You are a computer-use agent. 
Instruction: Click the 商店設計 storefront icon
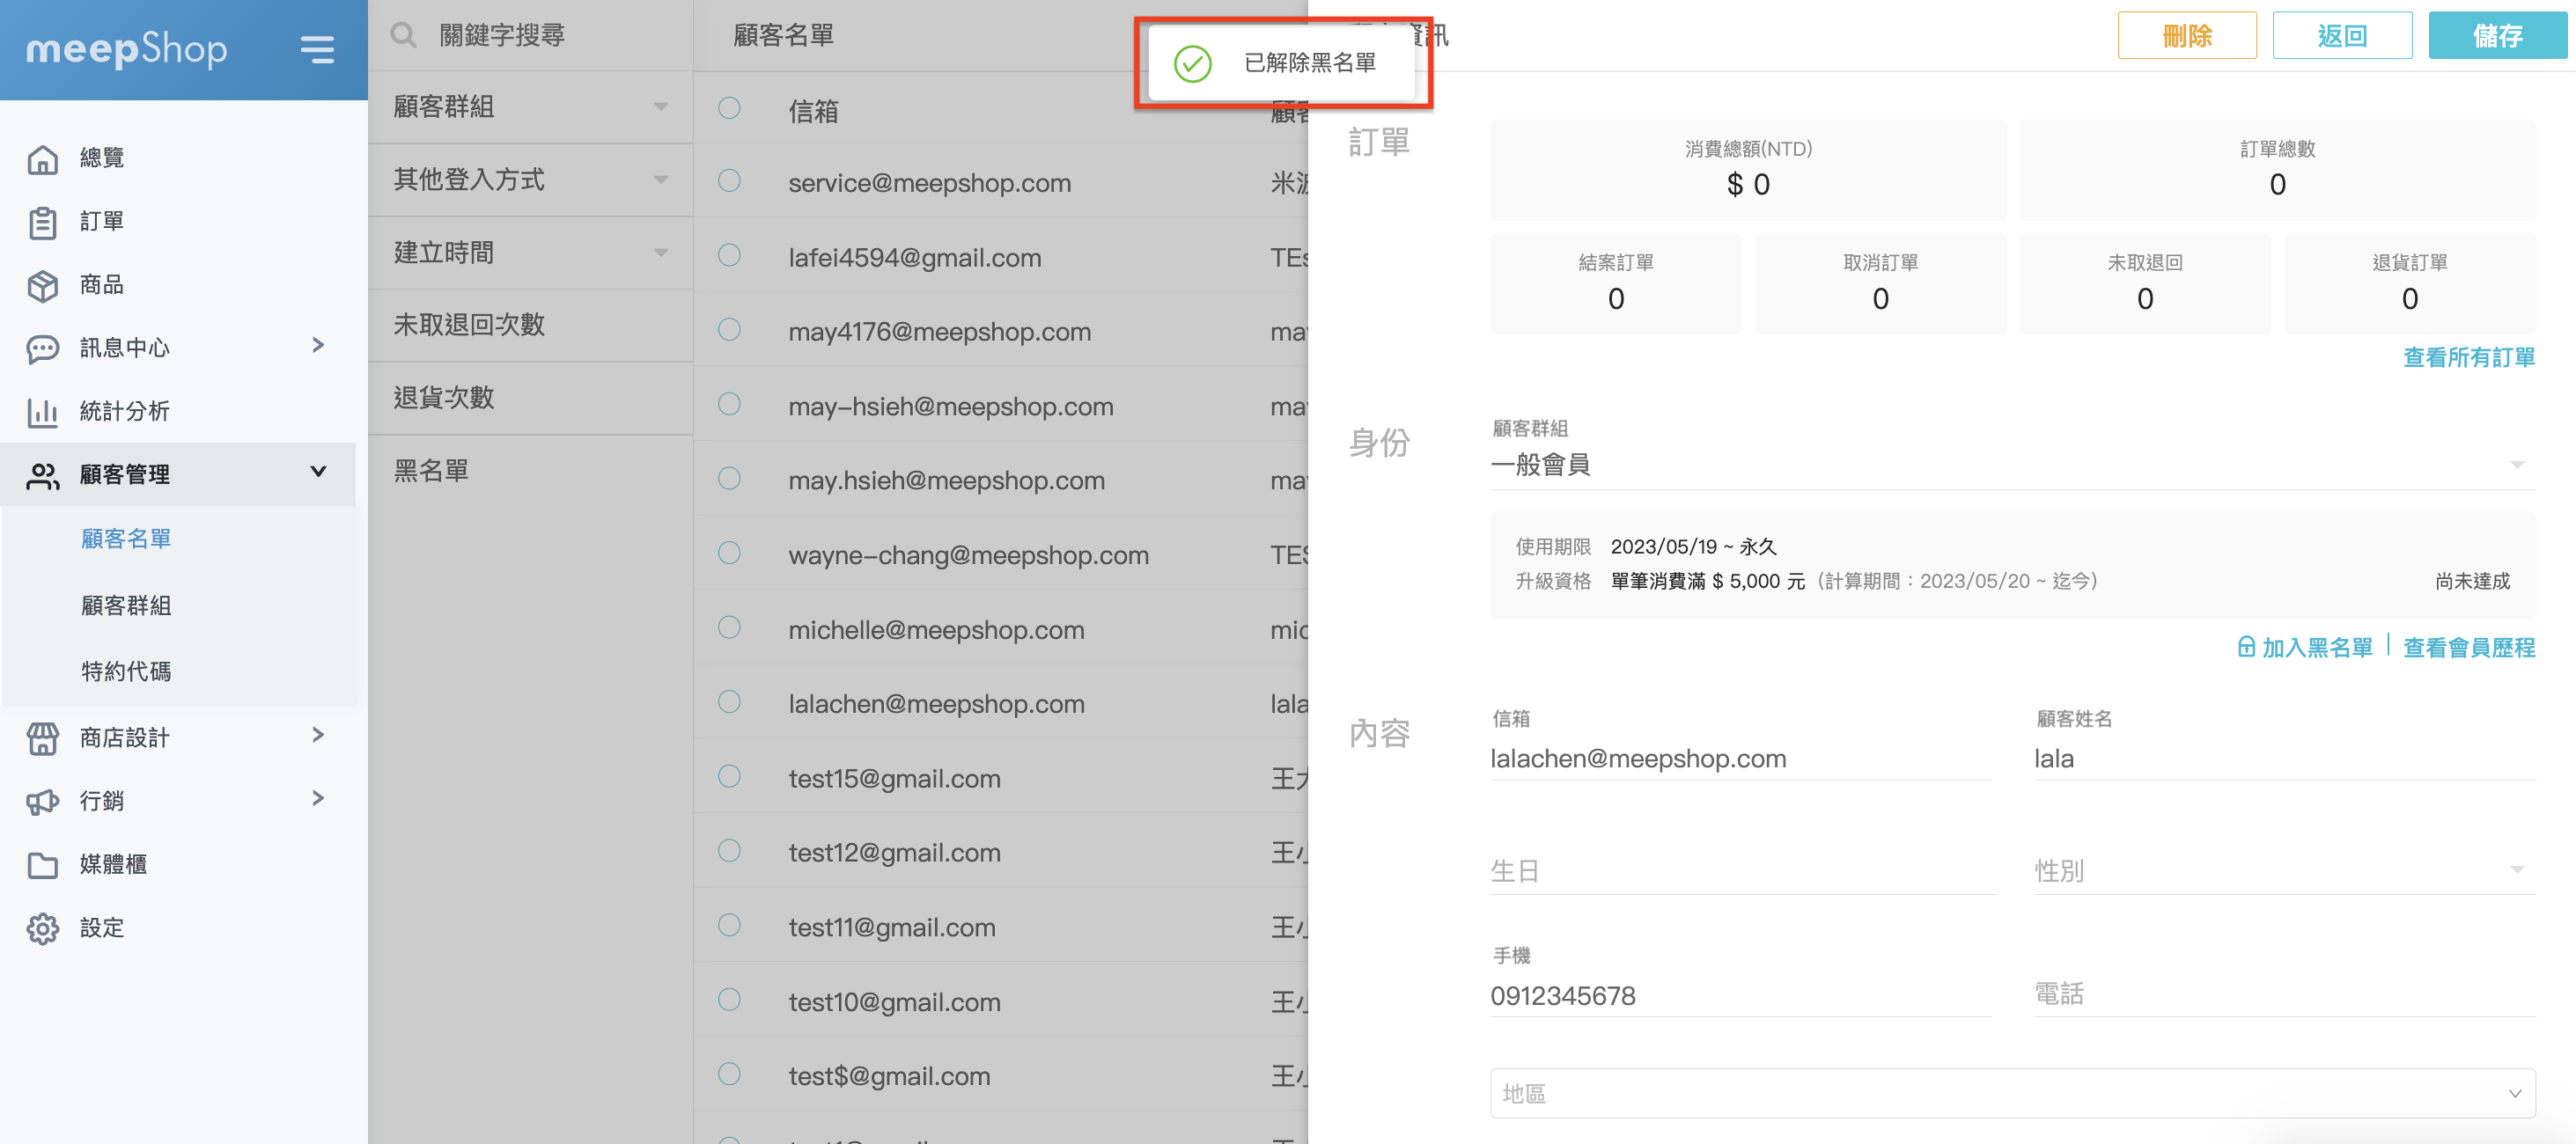pos(42,738)
